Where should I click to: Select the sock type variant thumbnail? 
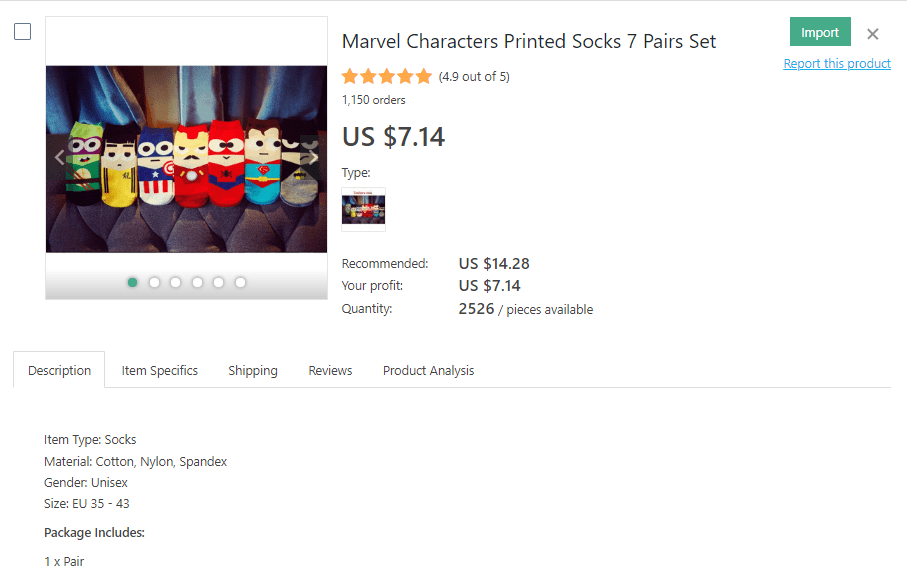pyautogui.click(x=364, y=209)
